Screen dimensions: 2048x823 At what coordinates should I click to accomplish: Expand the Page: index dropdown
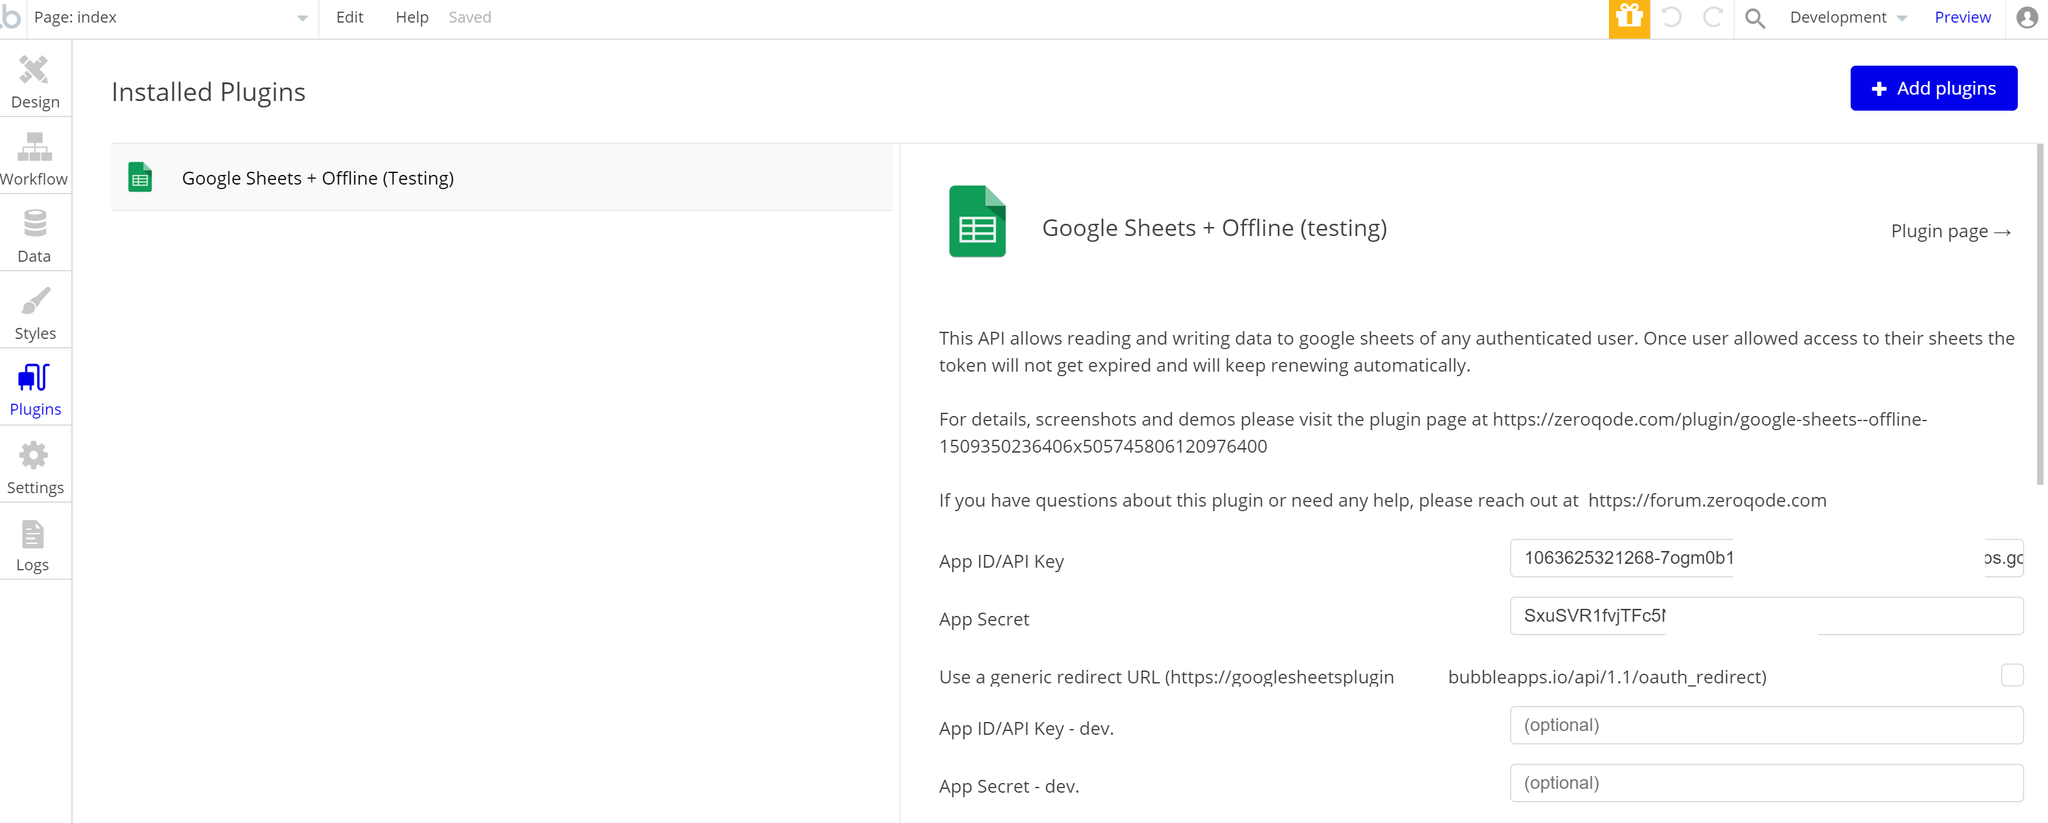coord(170,18)
